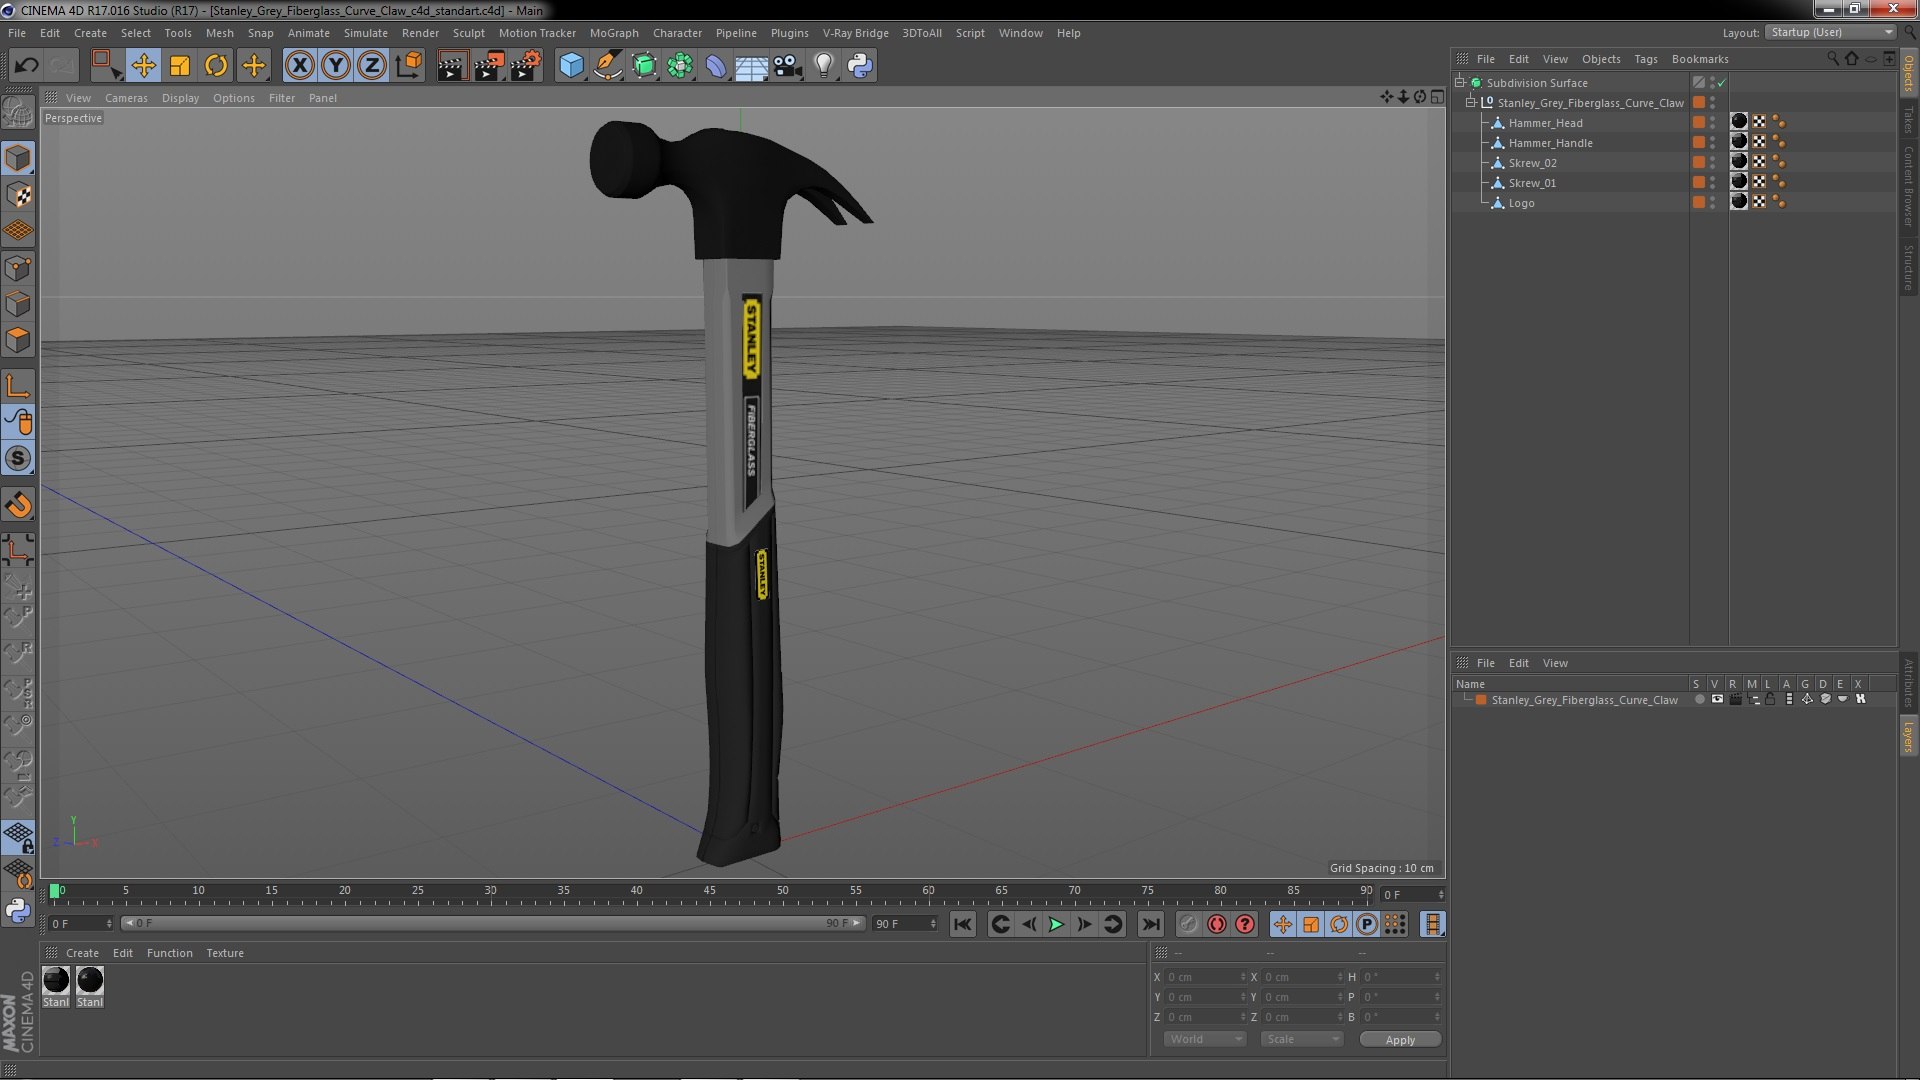Open material manager Texture menu

click(x=224, y=953)
